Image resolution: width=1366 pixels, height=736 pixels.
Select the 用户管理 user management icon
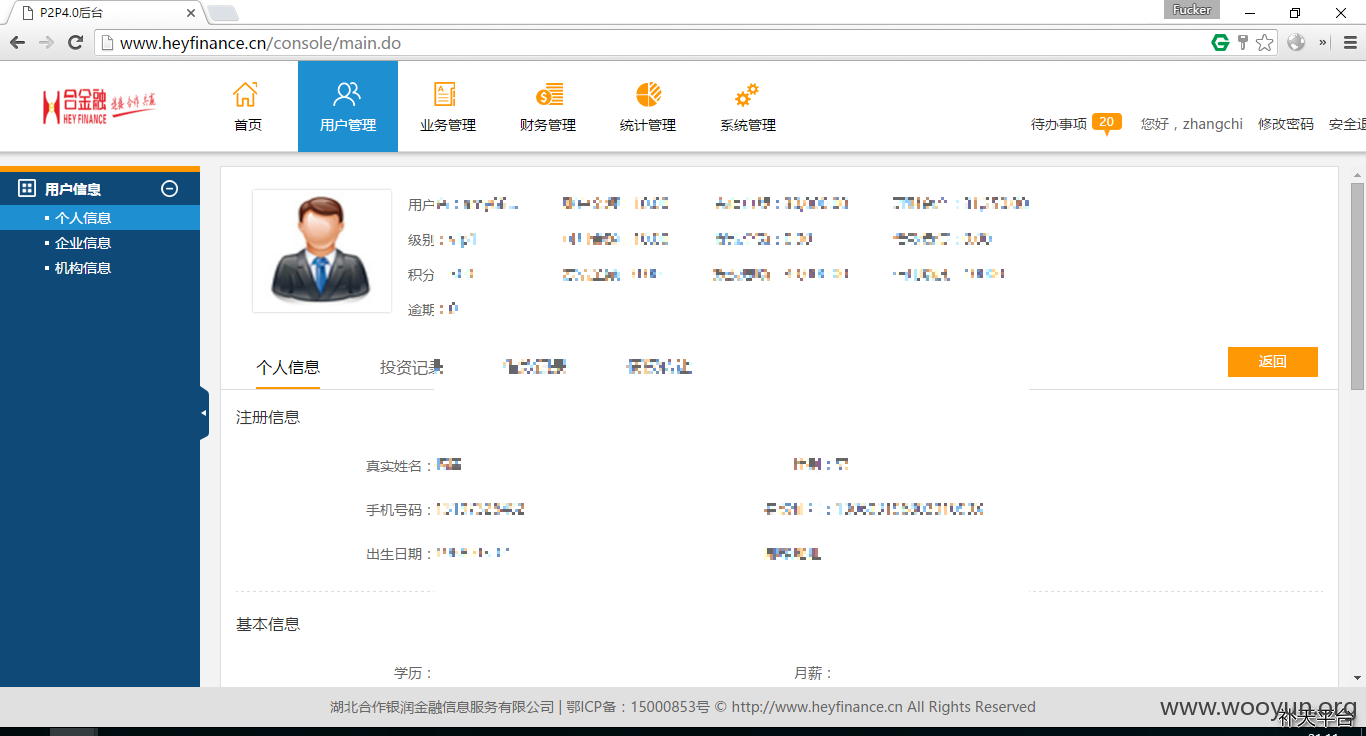[347, 95]
